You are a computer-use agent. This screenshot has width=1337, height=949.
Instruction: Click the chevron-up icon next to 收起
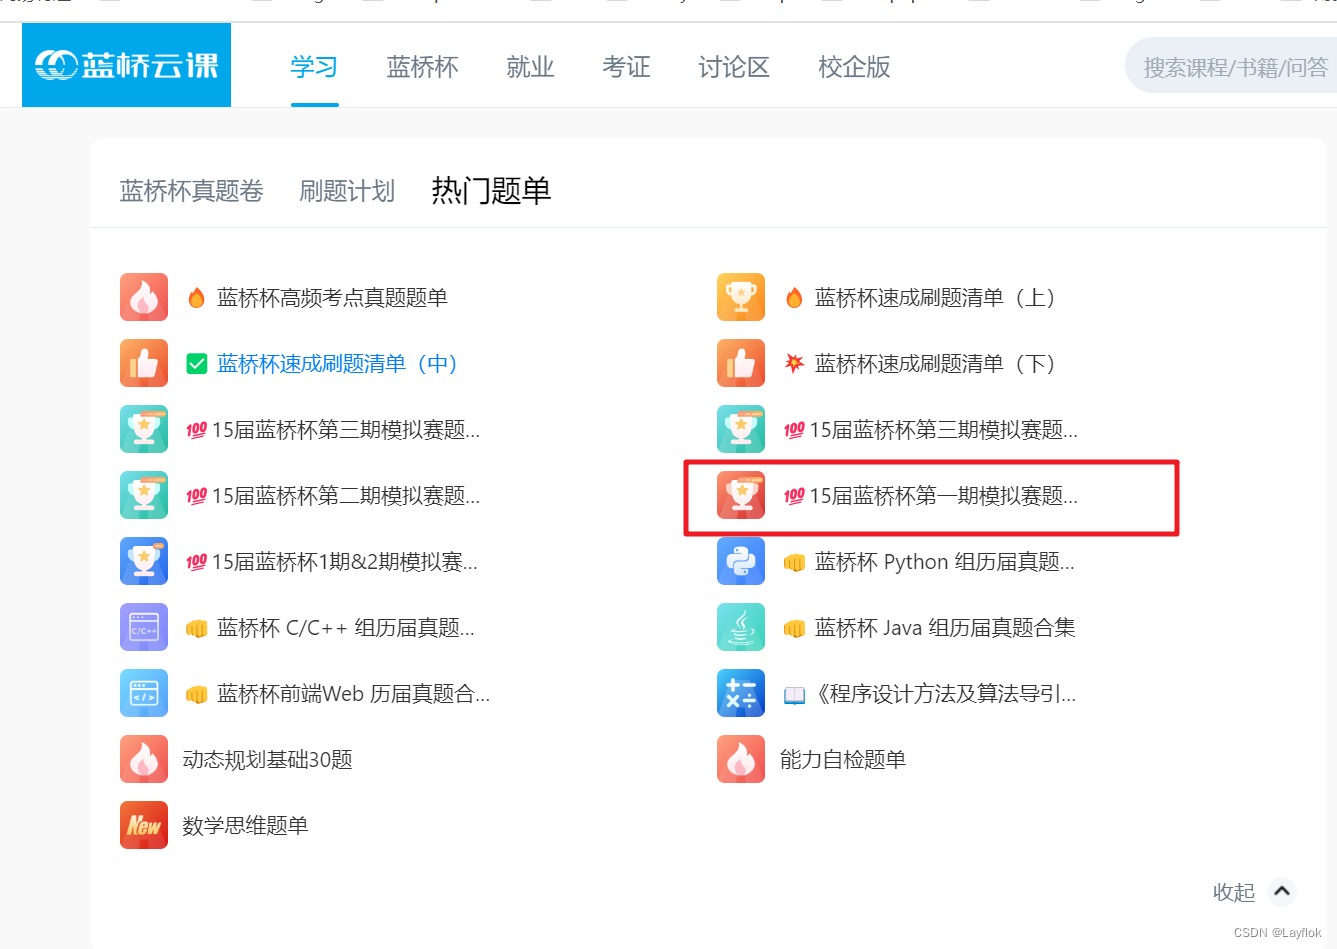tap(1282, 891)
